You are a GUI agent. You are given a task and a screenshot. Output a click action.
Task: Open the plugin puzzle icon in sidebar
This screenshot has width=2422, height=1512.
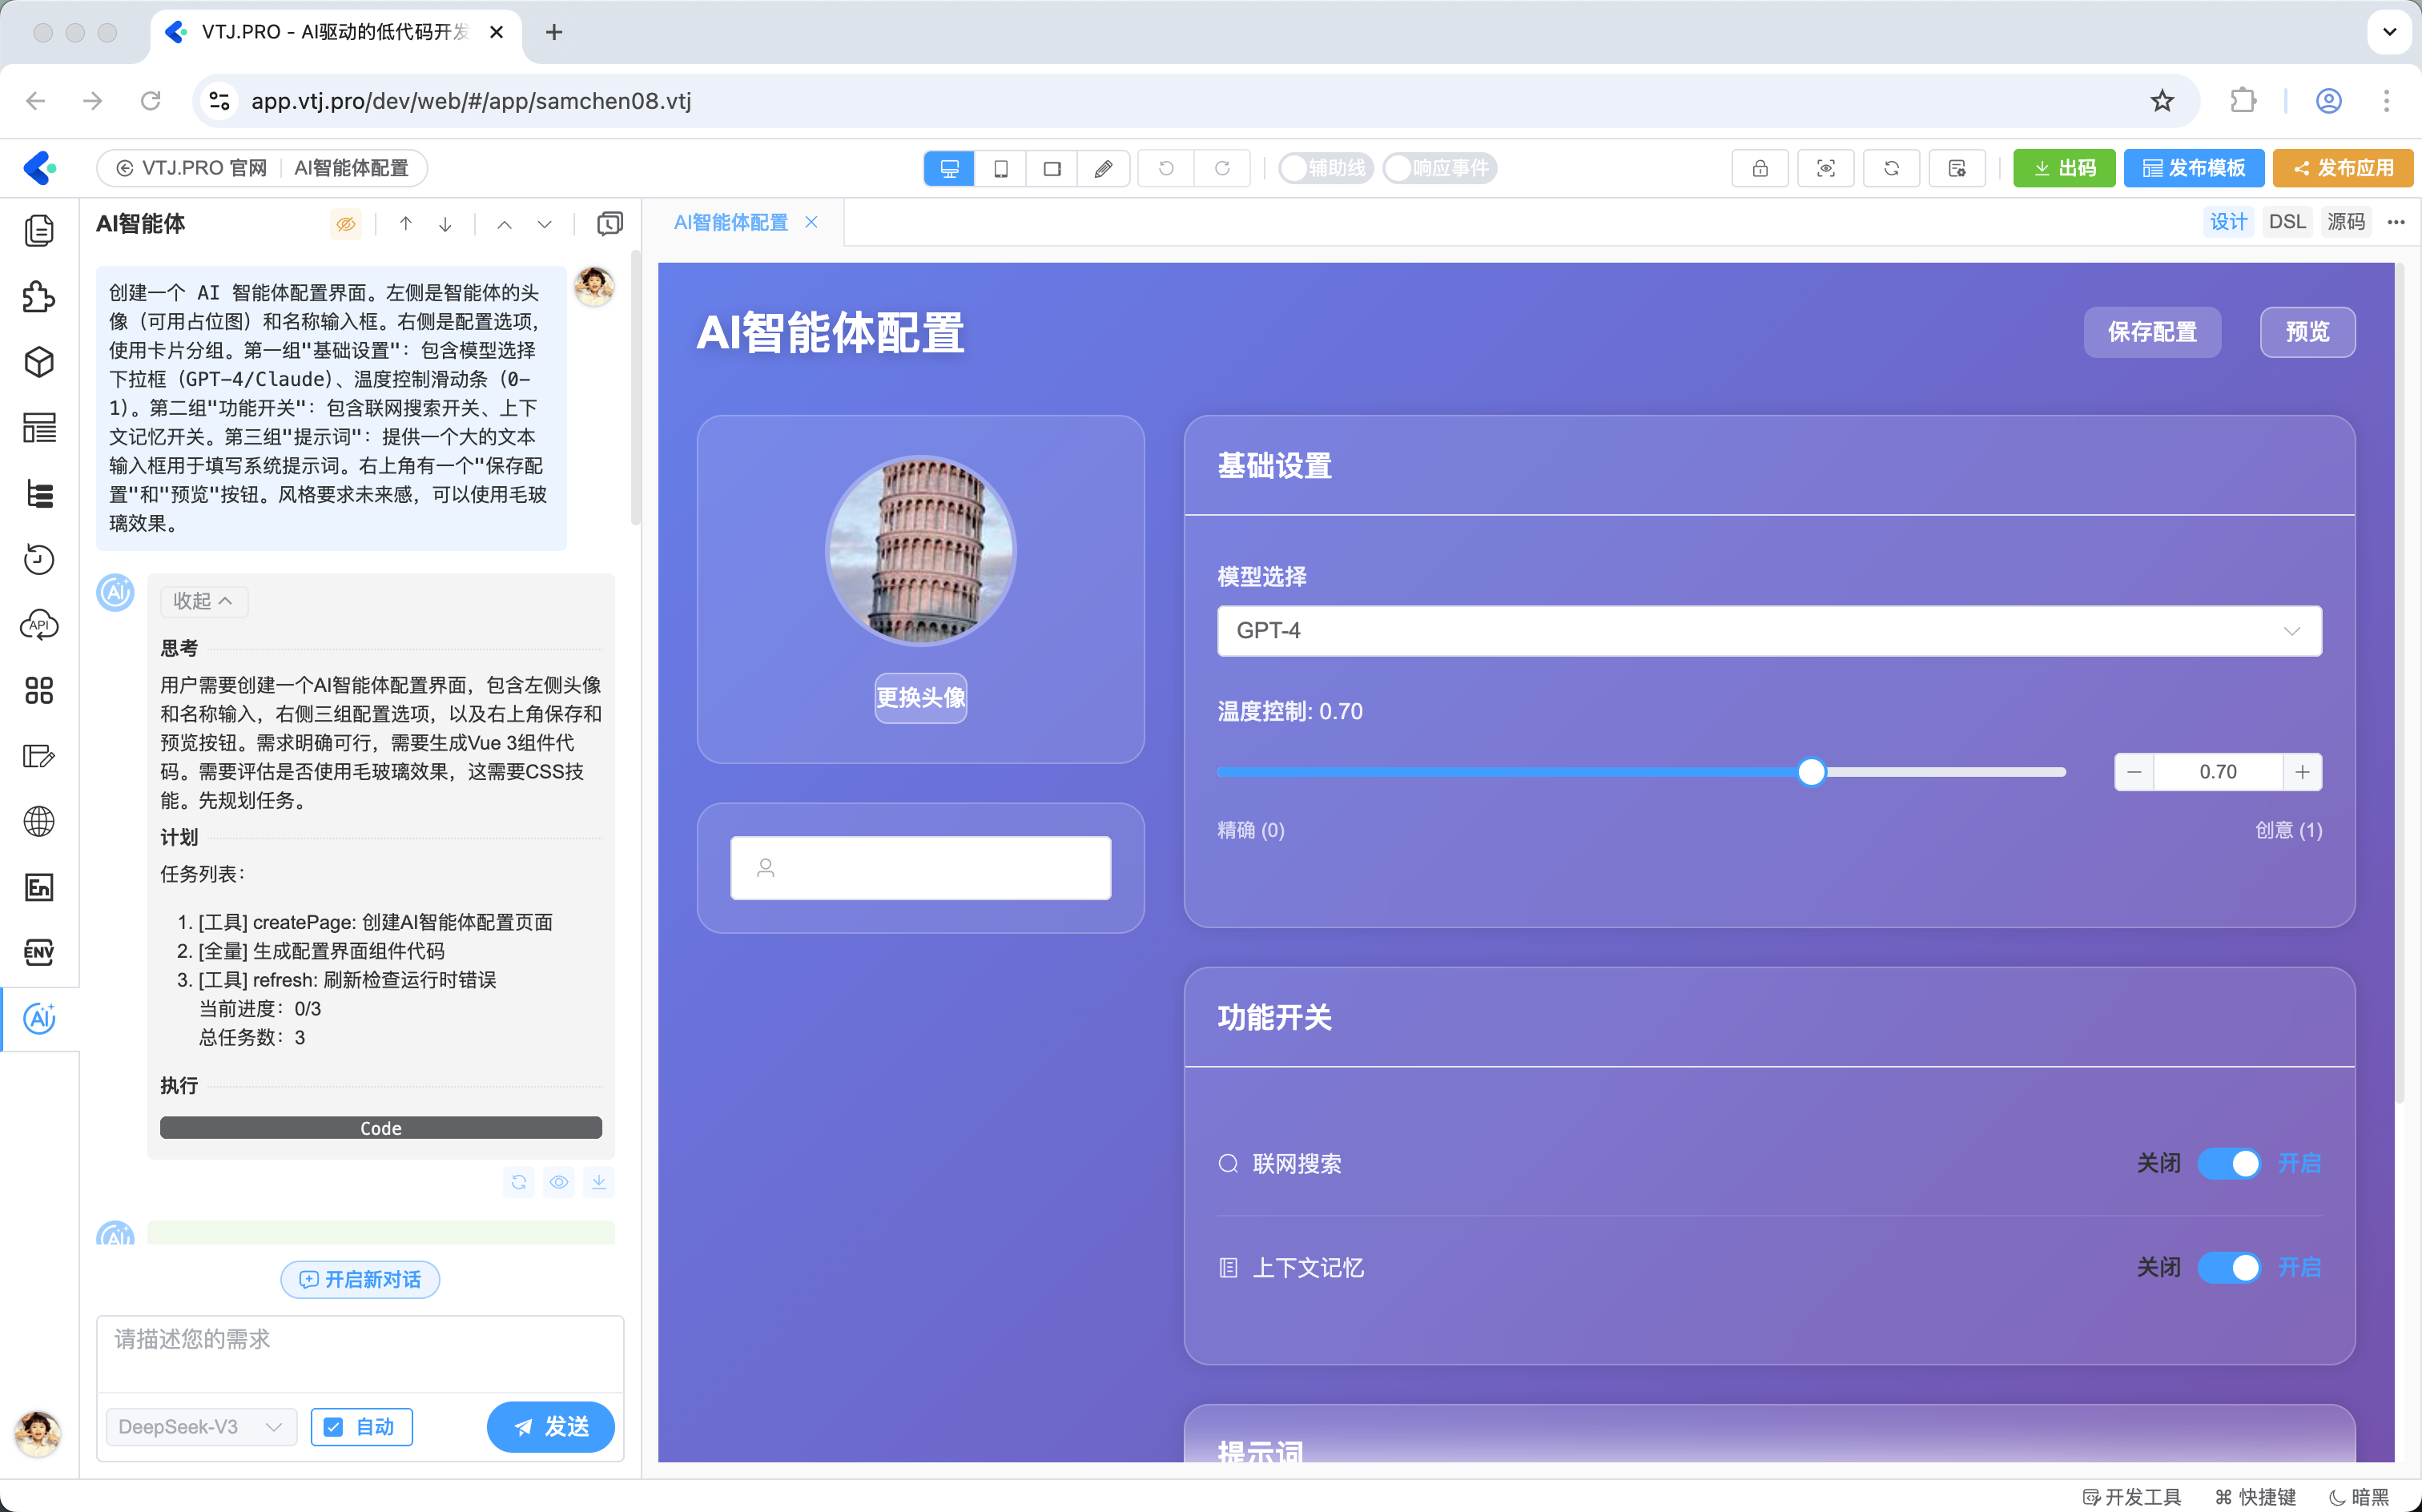[39, 296]
